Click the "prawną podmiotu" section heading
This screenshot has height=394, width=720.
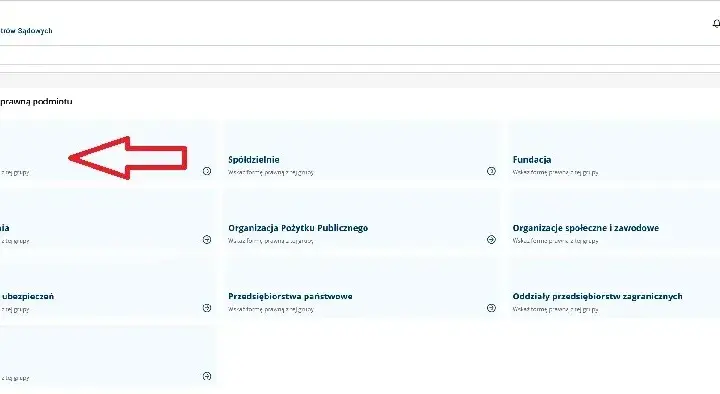point(36,101)
